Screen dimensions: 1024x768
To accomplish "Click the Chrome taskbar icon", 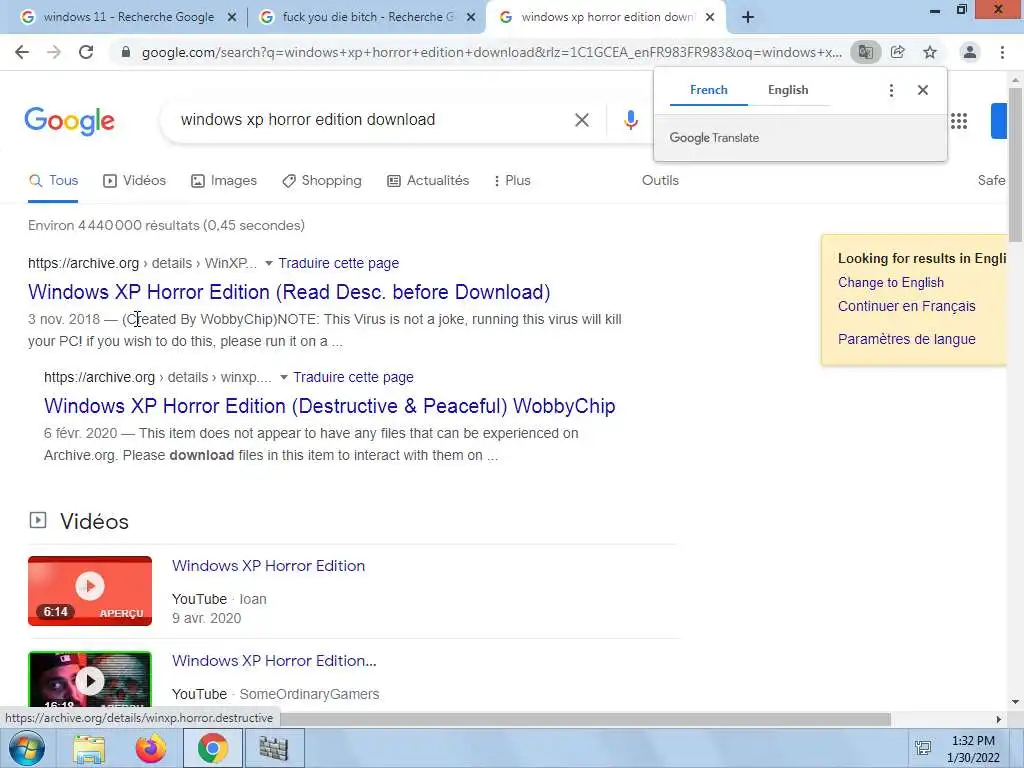I will pos(213,748).
